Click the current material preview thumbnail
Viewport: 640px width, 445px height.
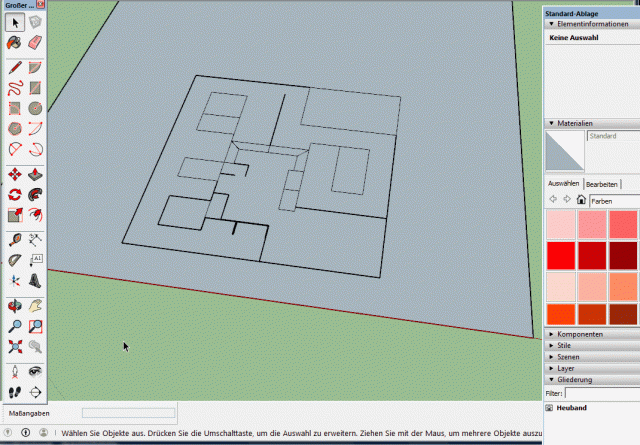tap(565, 151)
